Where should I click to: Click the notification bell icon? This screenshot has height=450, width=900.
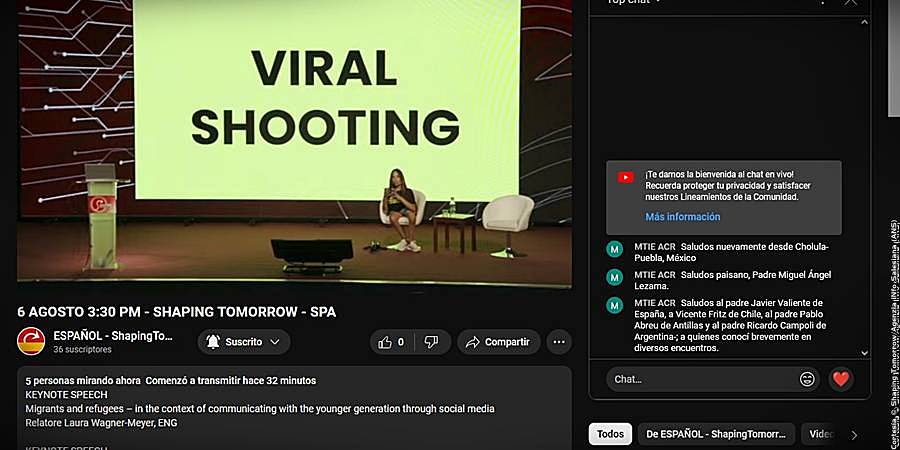pos(213,342)
